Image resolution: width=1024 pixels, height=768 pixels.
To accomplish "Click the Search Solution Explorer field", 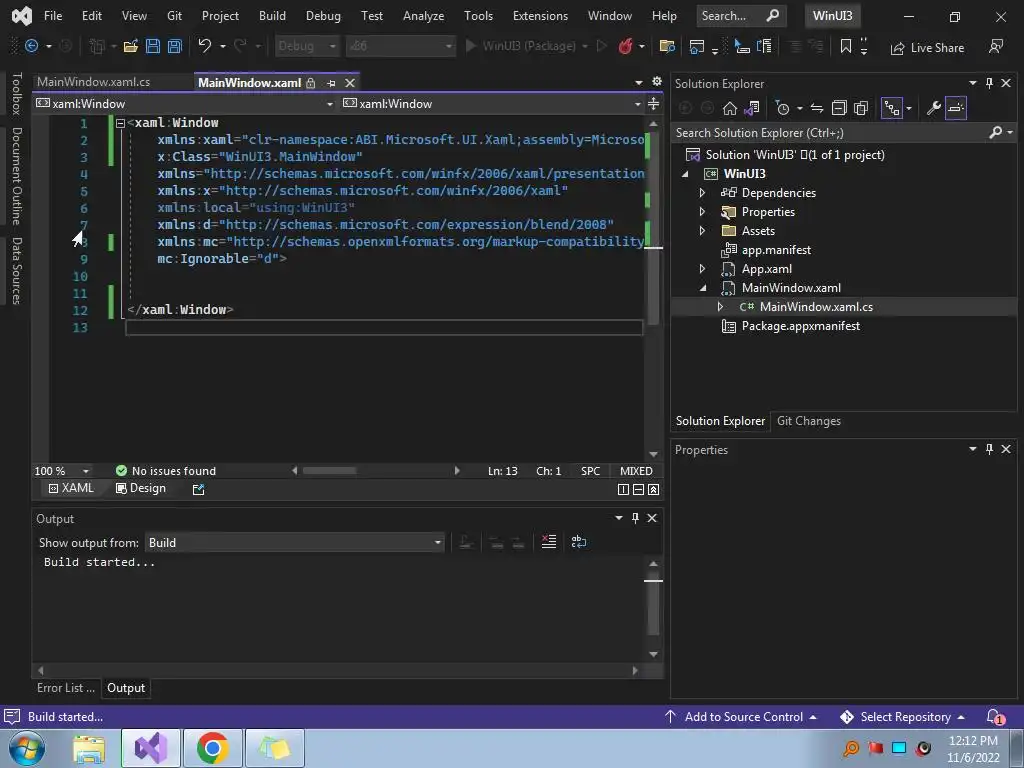I will 830,133.
